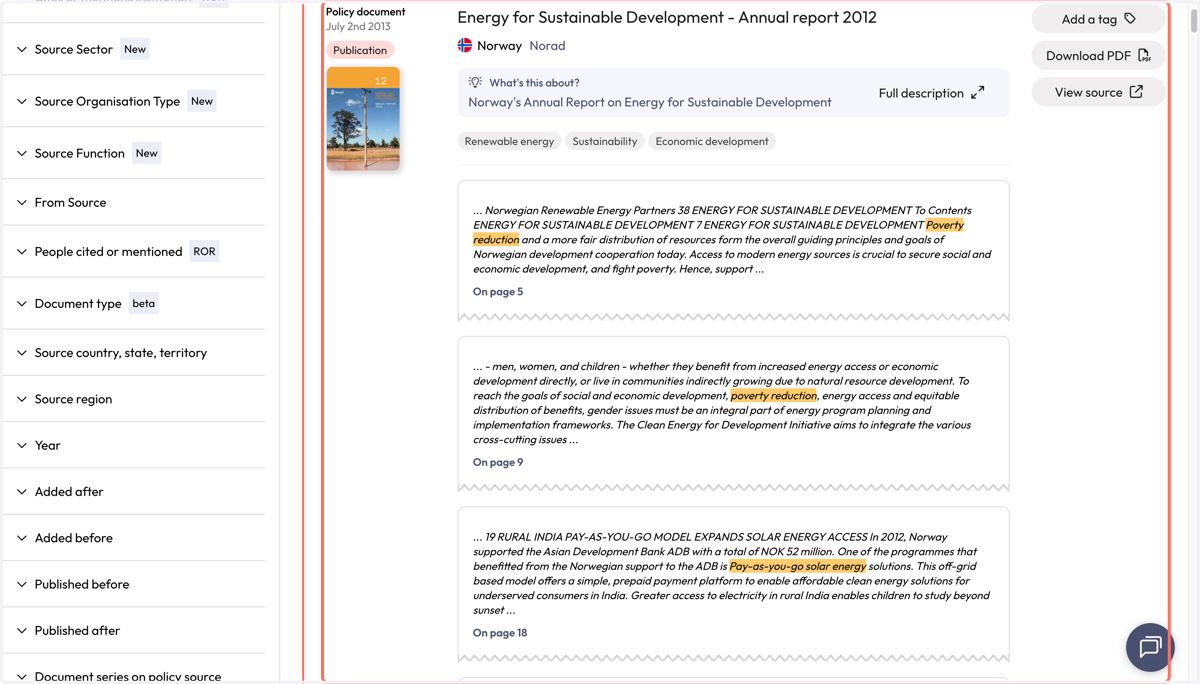Open the On page 18 excerpt link
Image resolution: width=1200 pixels, height=684 pixels.
point(500,633)
